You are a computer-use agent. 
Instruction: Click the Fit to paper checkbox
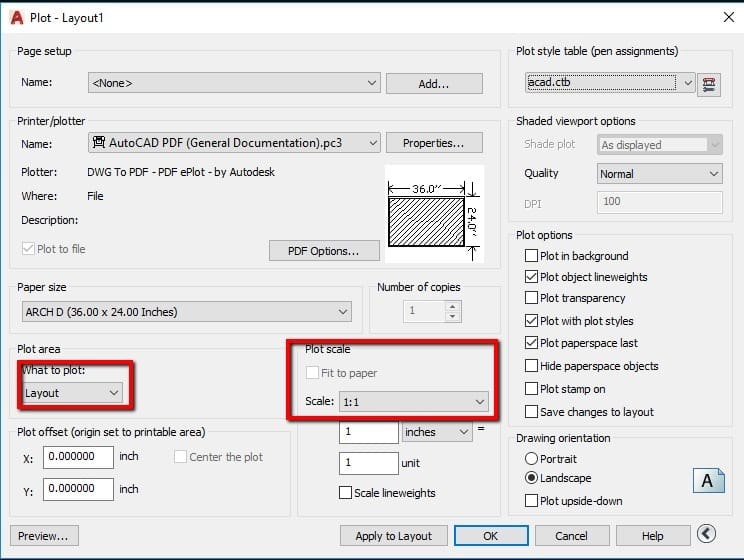click(312, 373)
